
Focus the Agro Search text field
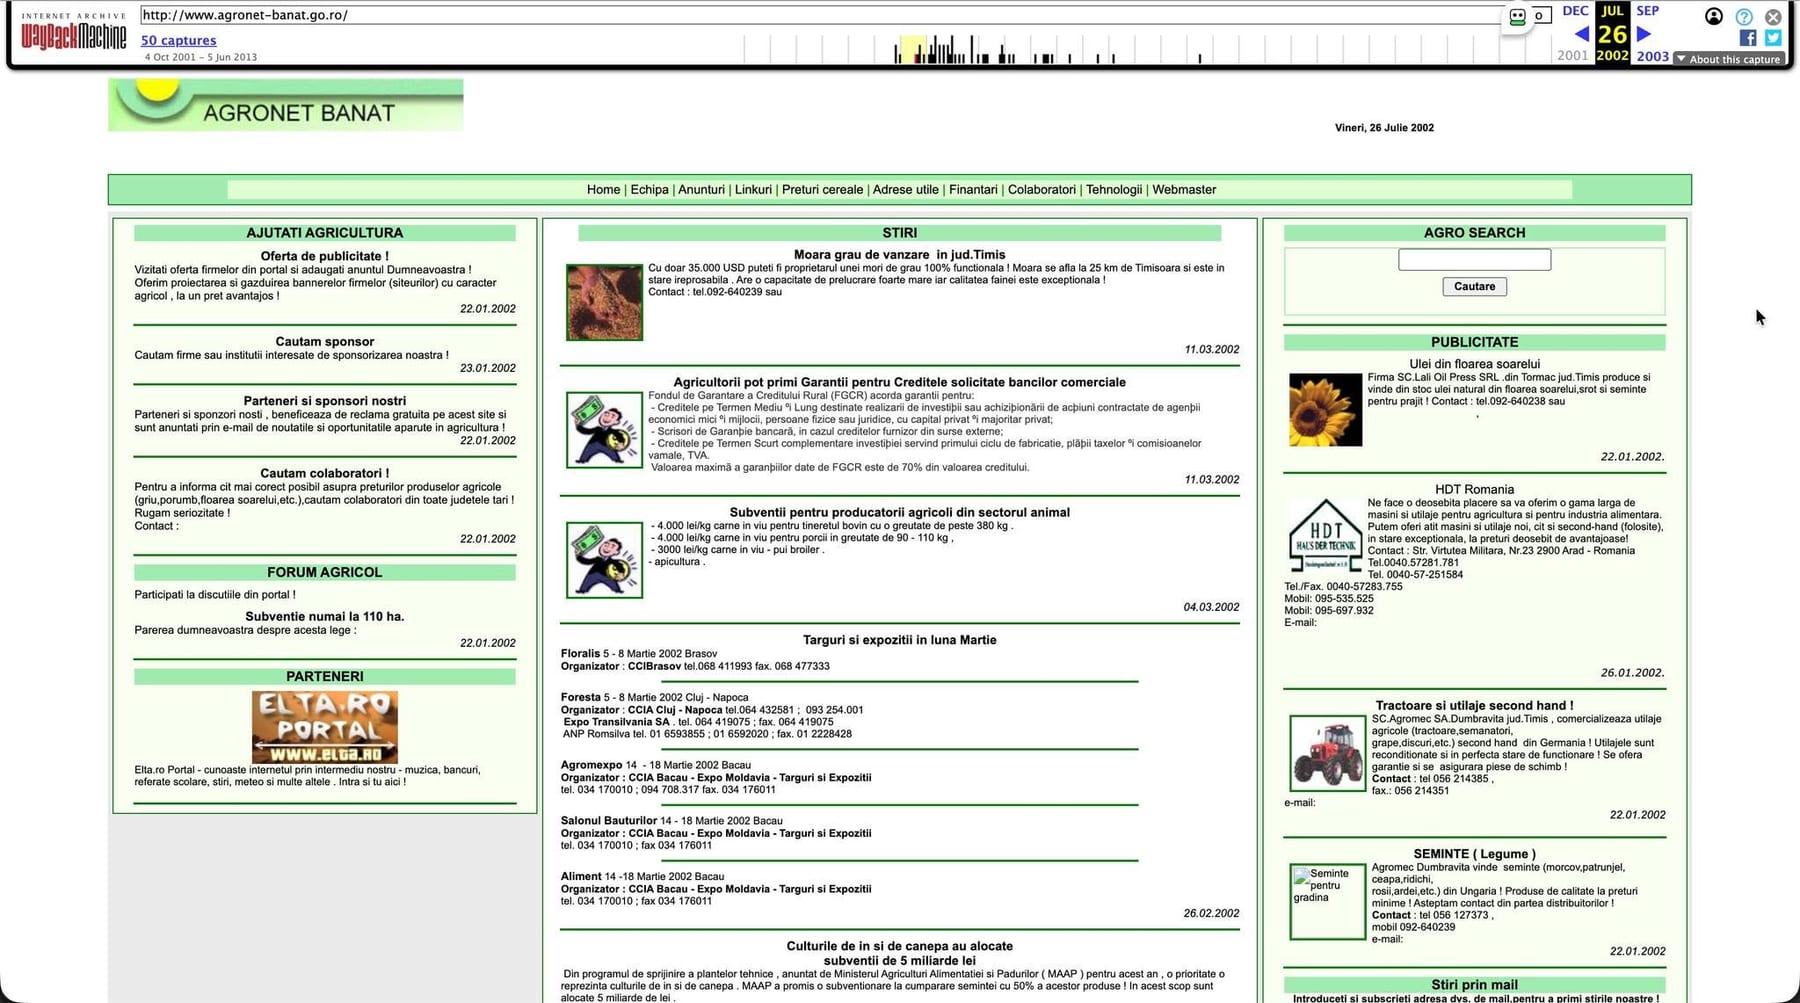[x=1474, y=260]
